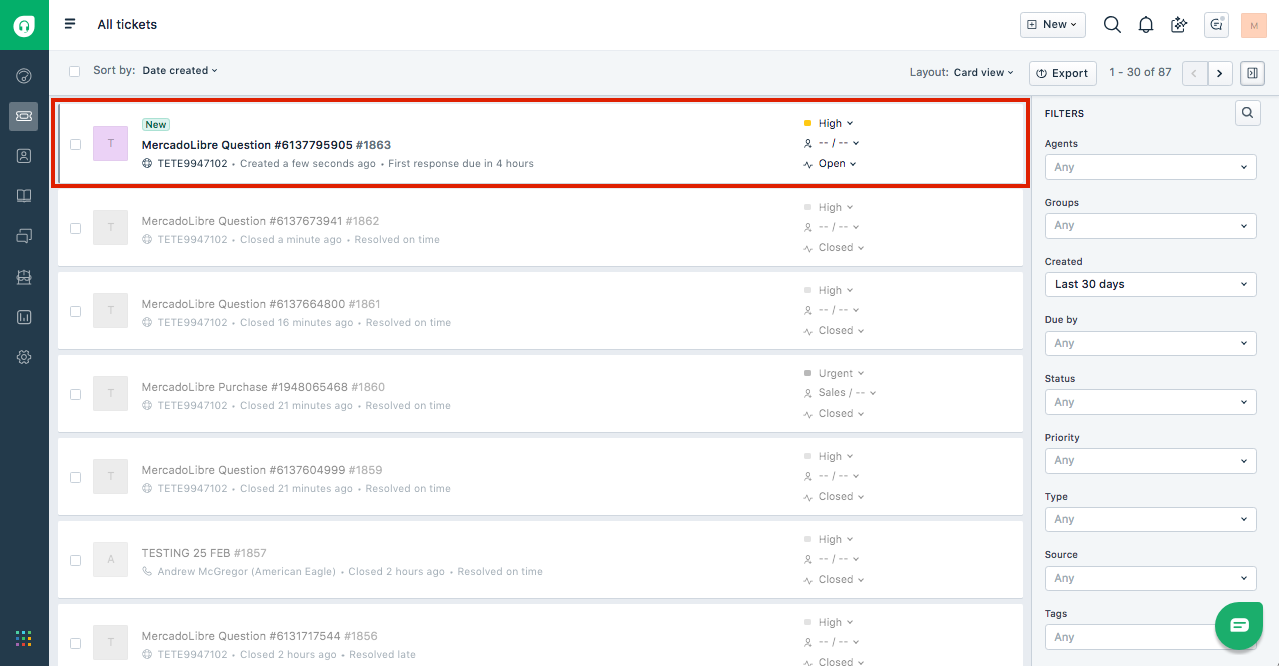The image size is (1279, 666).
Task: Open Sort by Date created dropdown
Action: pos(180,71)
